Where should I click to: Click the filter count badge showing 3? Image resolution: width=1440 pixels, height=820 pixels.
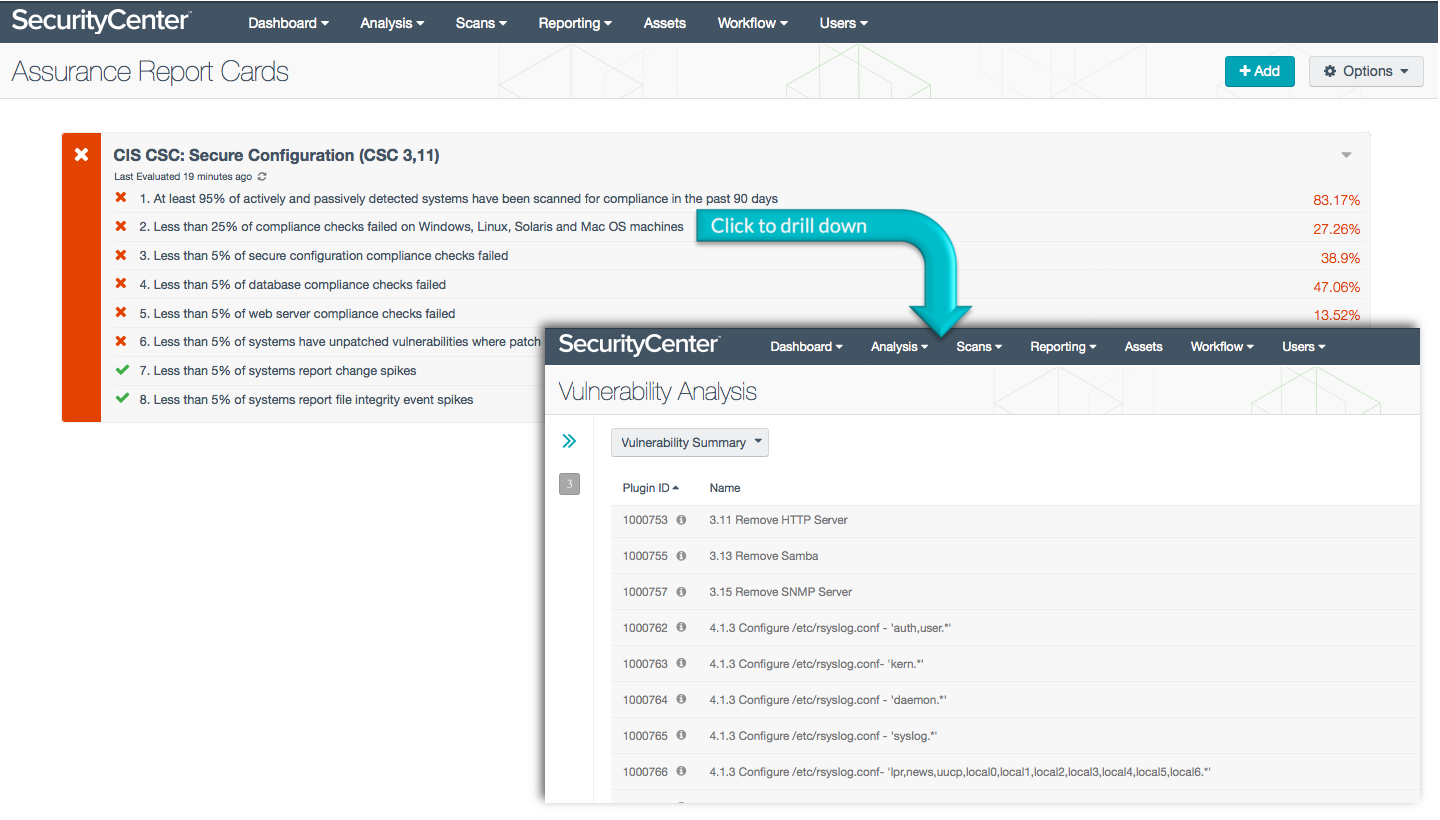(569, 485)
